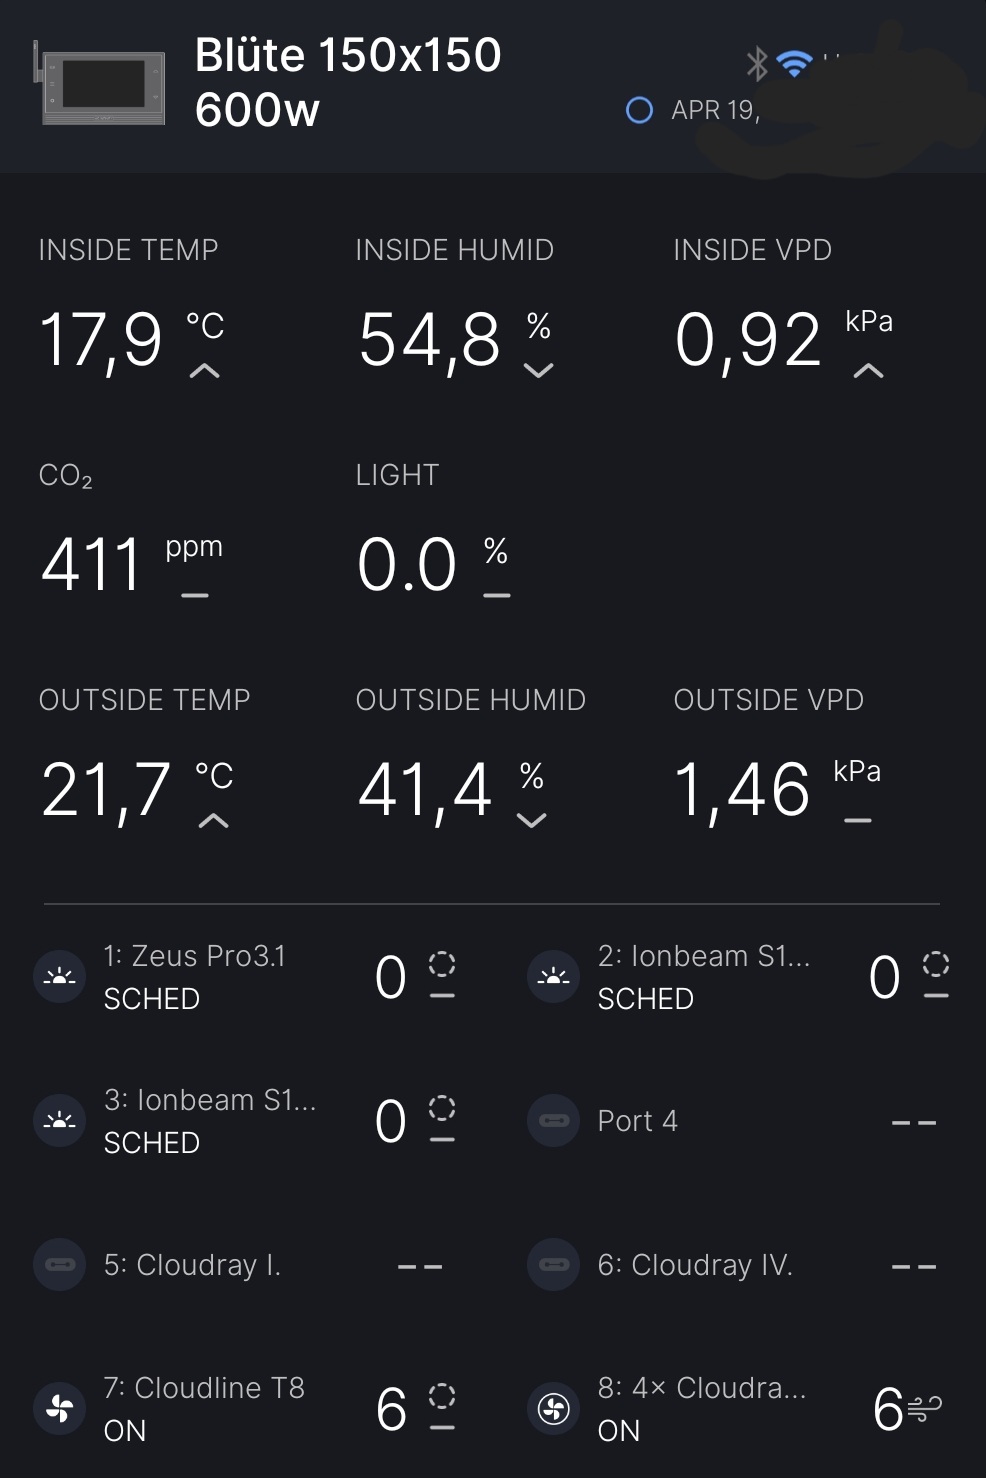Image resolution: width=986 pixels, height=1478 pixels.
Task: Select the outside temperature 21,7 reading
Action: (x=105, y=790)
